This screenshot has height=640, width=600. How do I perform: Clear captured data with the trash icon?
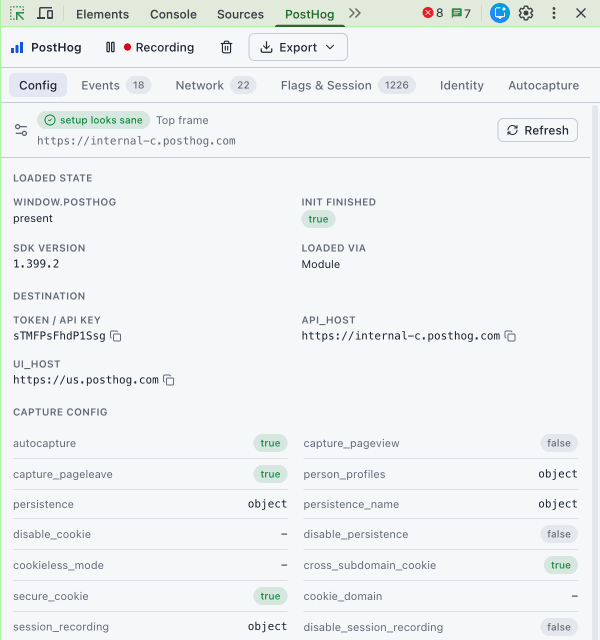point(226,47)
